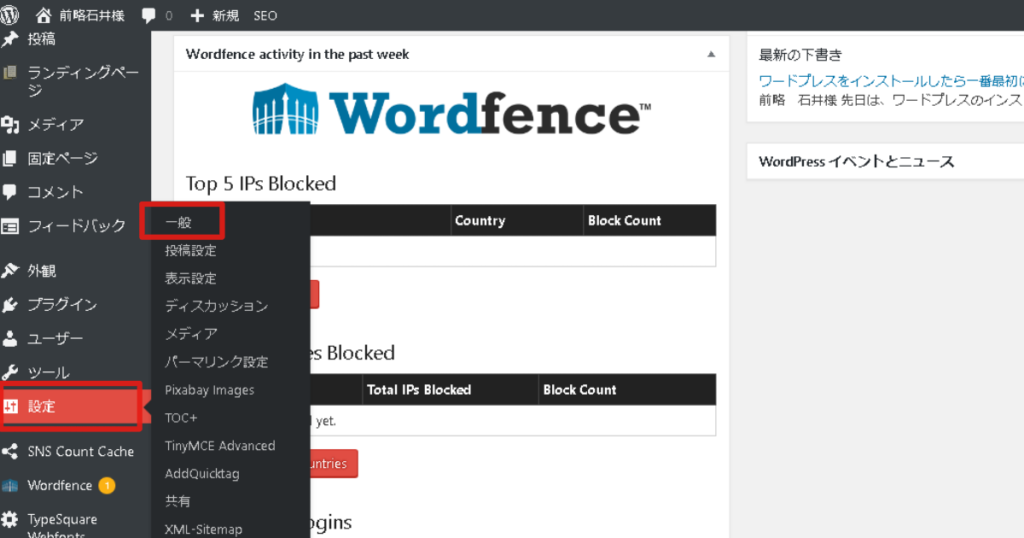Screen dimensions: 1024x538
Task: Open Wordfence menu in the sidebar
Action: 59,485
